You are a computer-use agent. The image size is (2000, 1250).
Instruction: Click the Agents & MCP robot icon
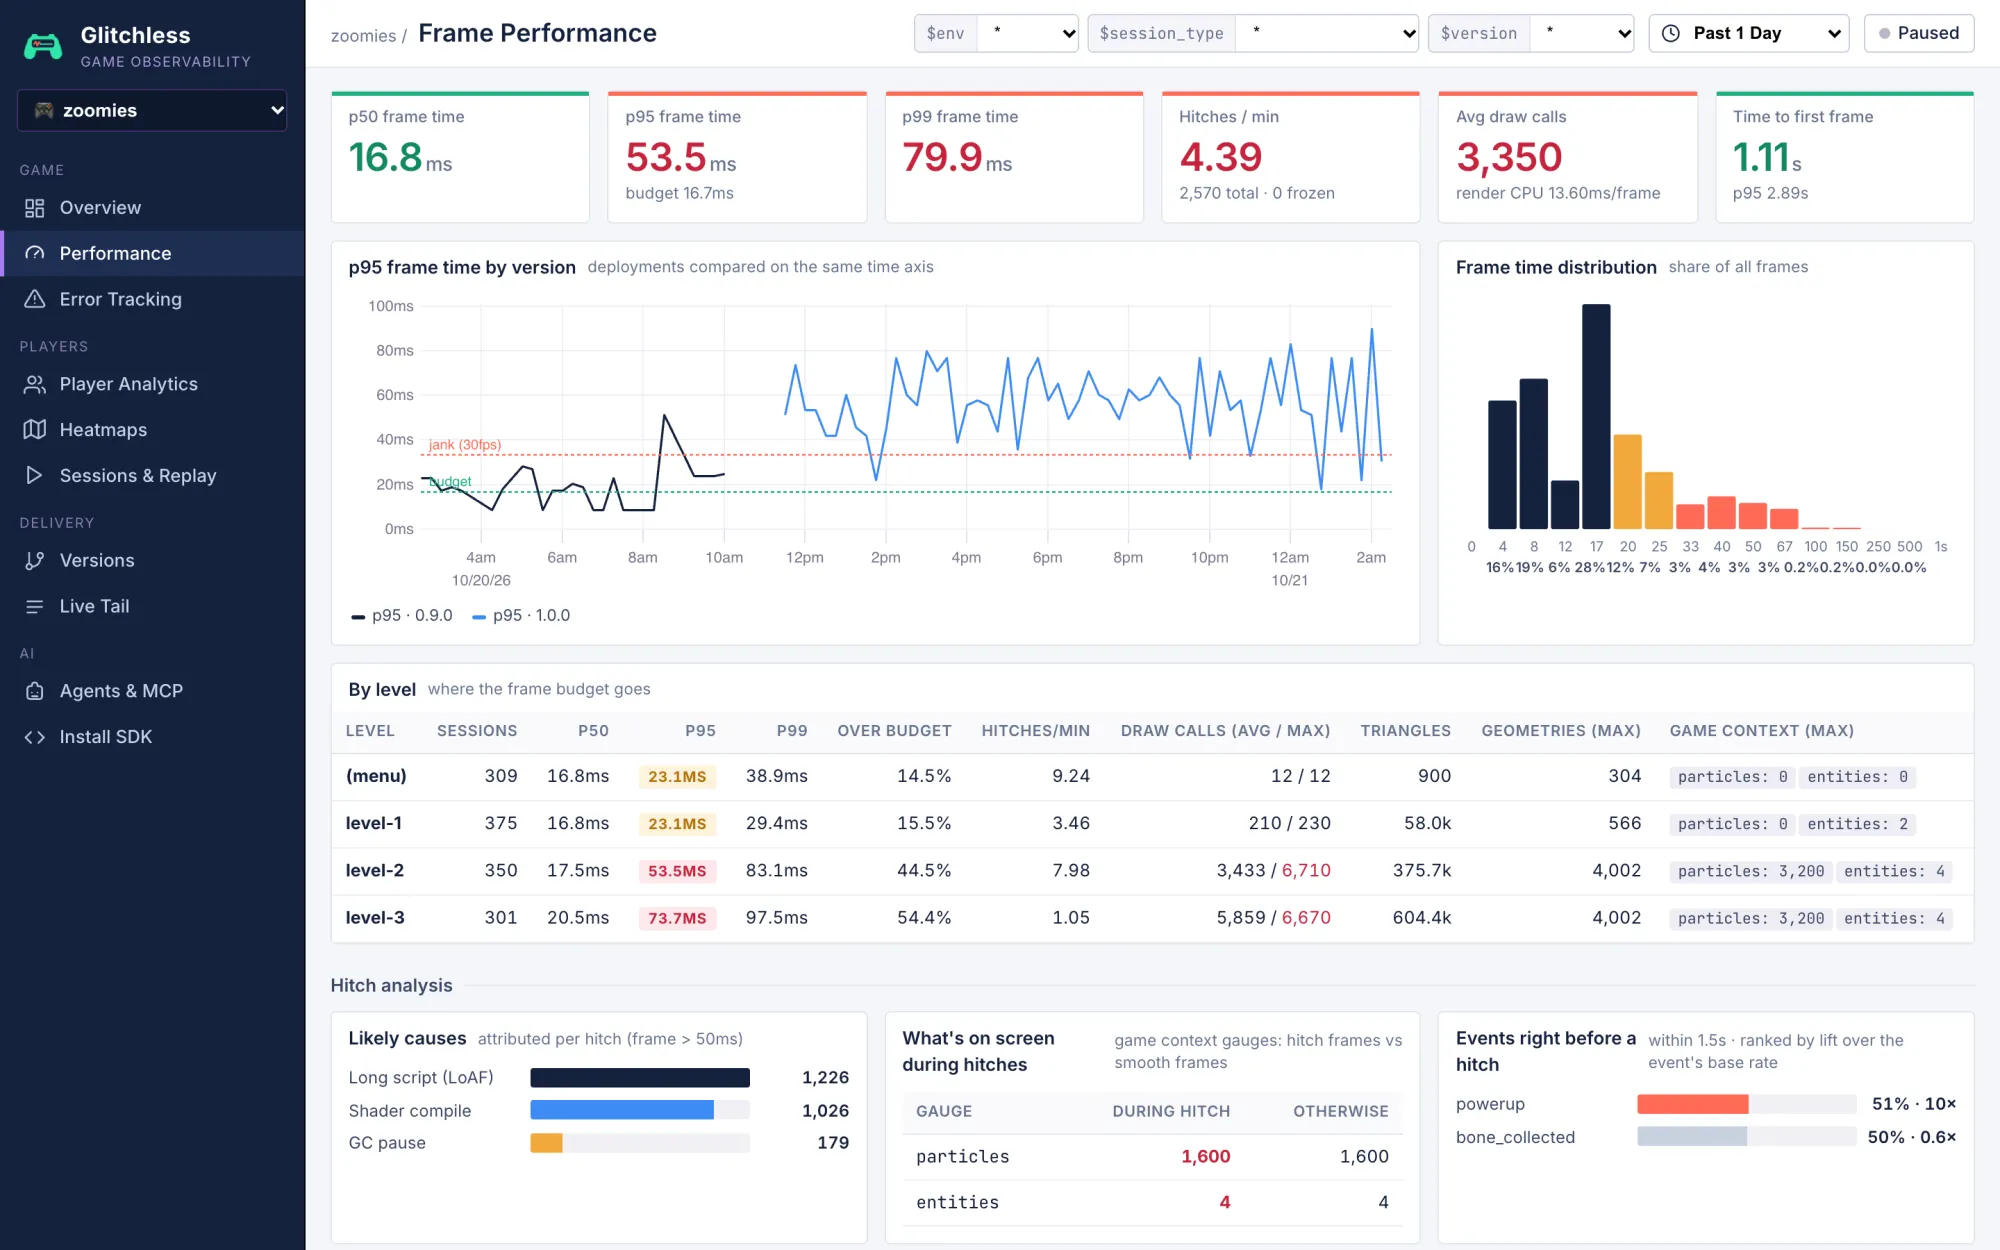pyautogui.click(x=35, y=691)
